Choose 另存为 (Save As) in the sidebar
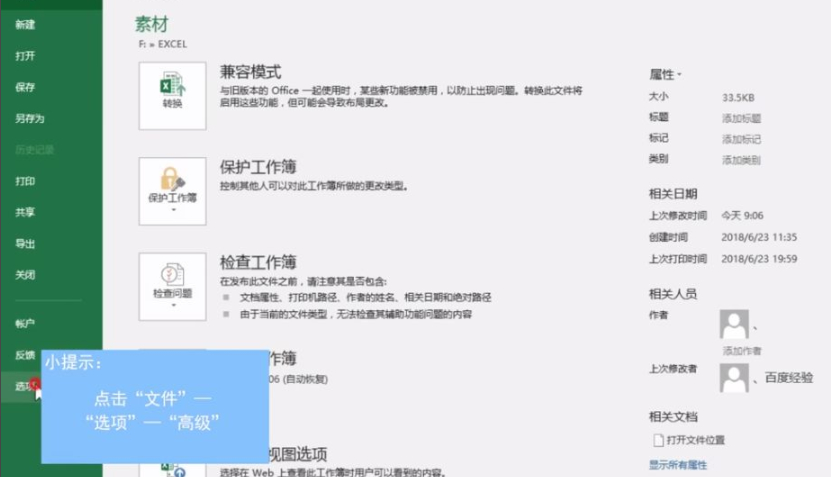Screen dimensions: 831x477 pos(30,118)
